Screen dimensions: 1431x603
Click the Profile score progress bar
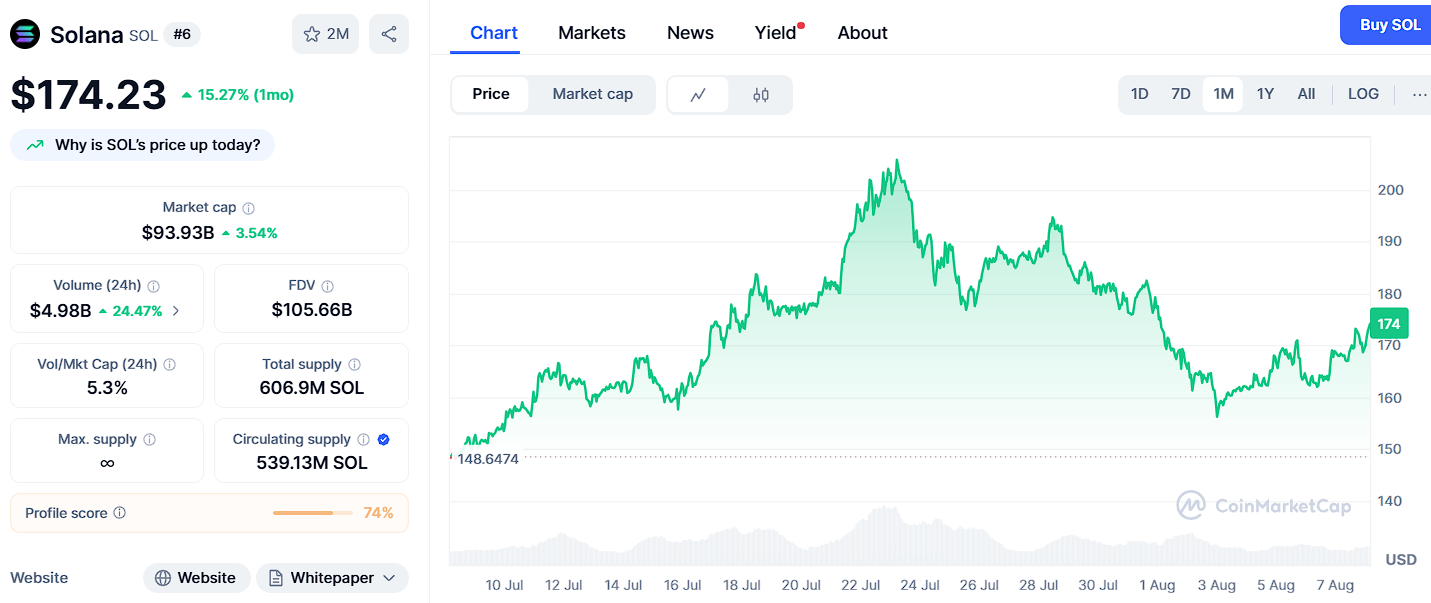[x=312, y=512]
